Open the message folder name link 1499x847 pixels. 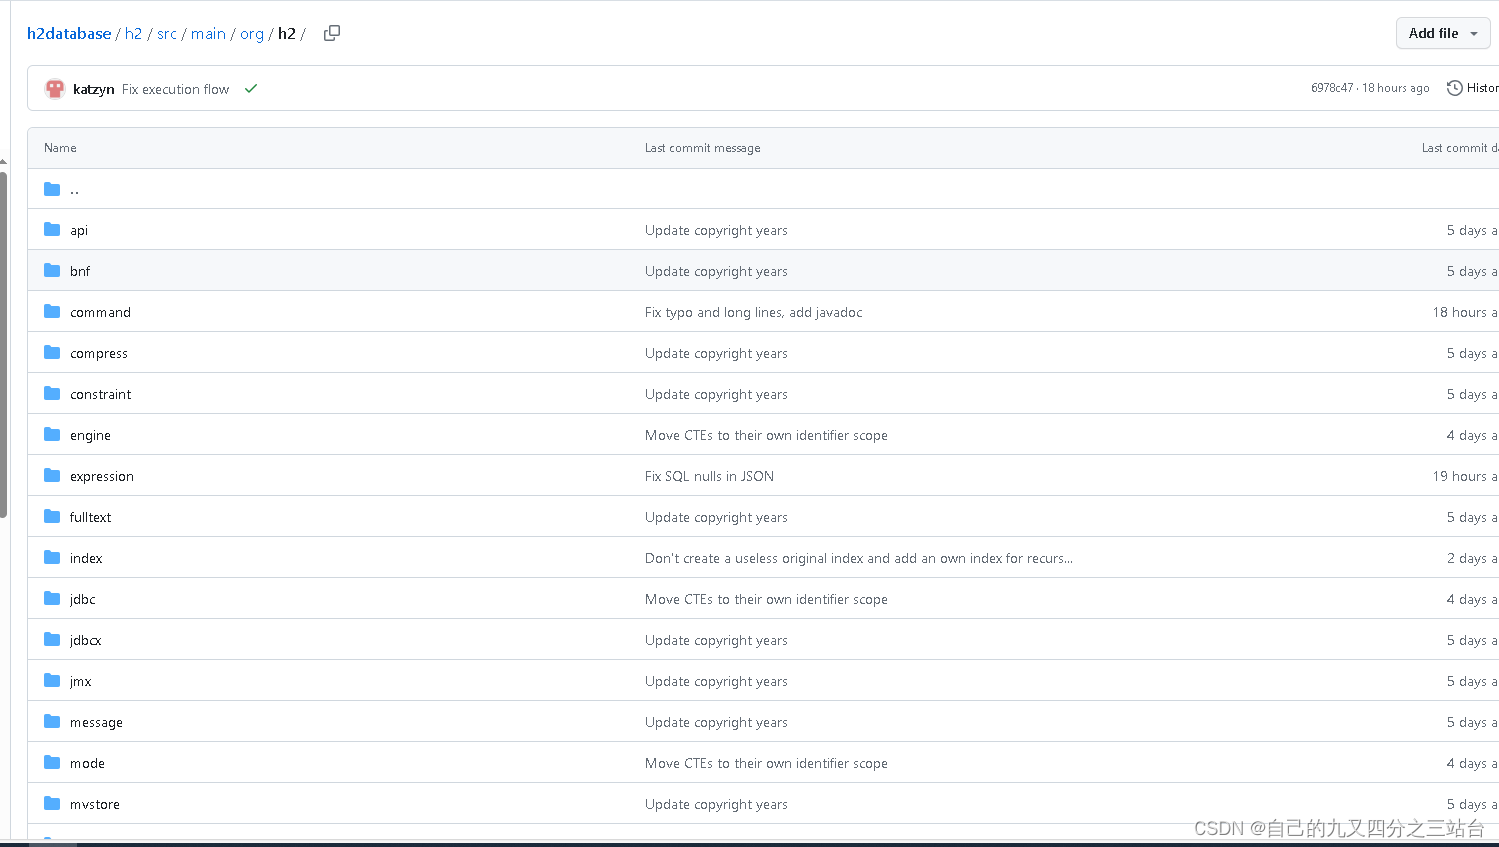pyautogui.click(x=96, y=722)
